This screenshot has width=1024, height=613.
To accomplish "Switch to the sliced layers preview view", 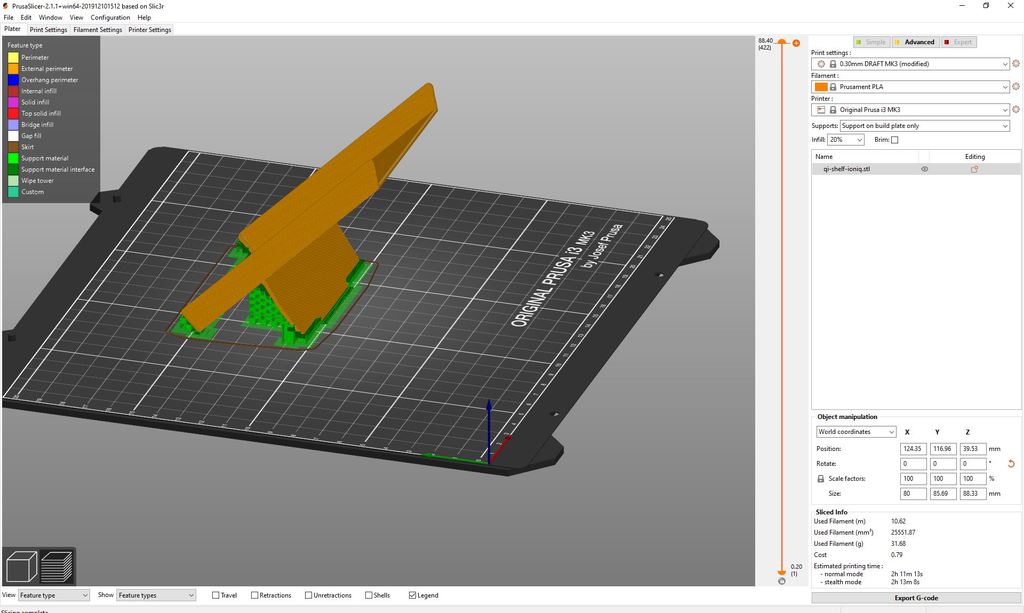I will coord(57,565).
